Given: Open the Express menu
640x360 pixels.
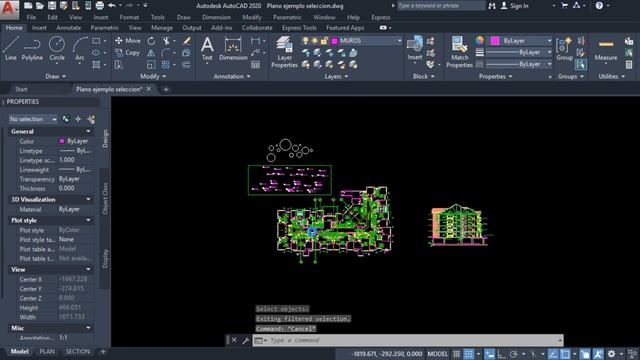Looking at the screenshot, I should 380,17.
